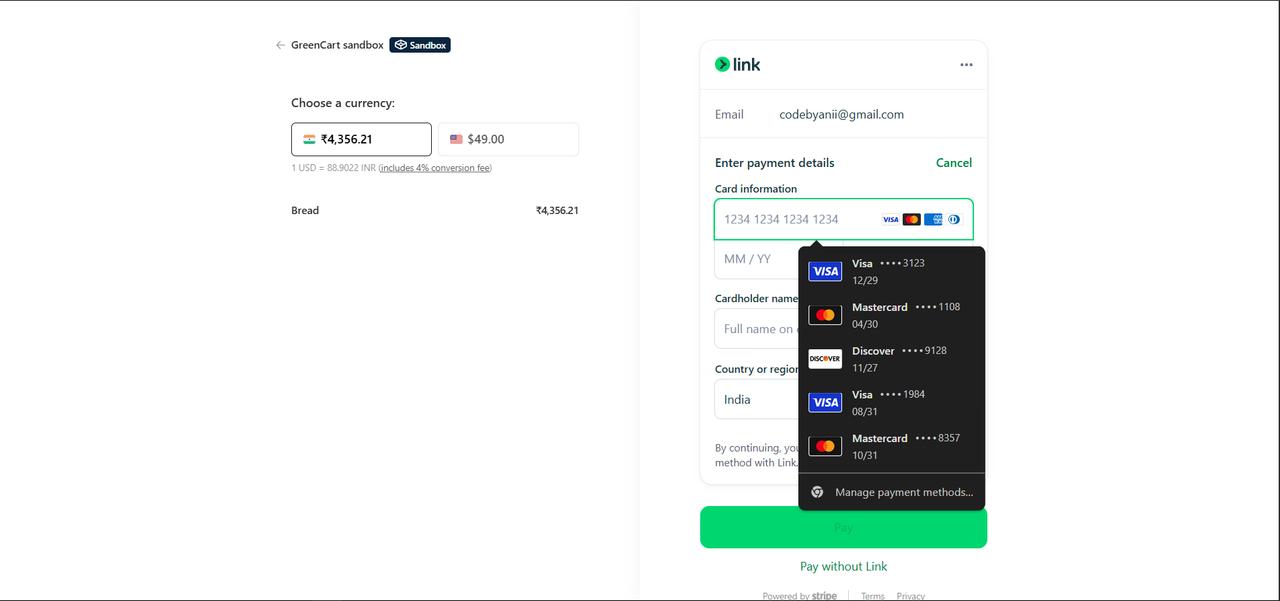Choose saved Visa ending 1984 expiring 08/31
1280x601 pixels.
892,402
